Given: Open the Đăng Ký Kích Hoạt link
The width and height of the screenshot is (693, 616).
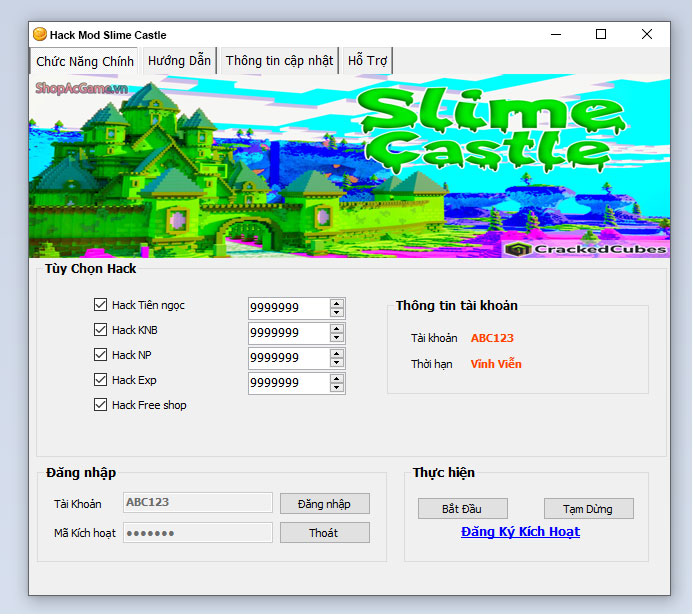Looking at the screenshot, I should (520, 532).
